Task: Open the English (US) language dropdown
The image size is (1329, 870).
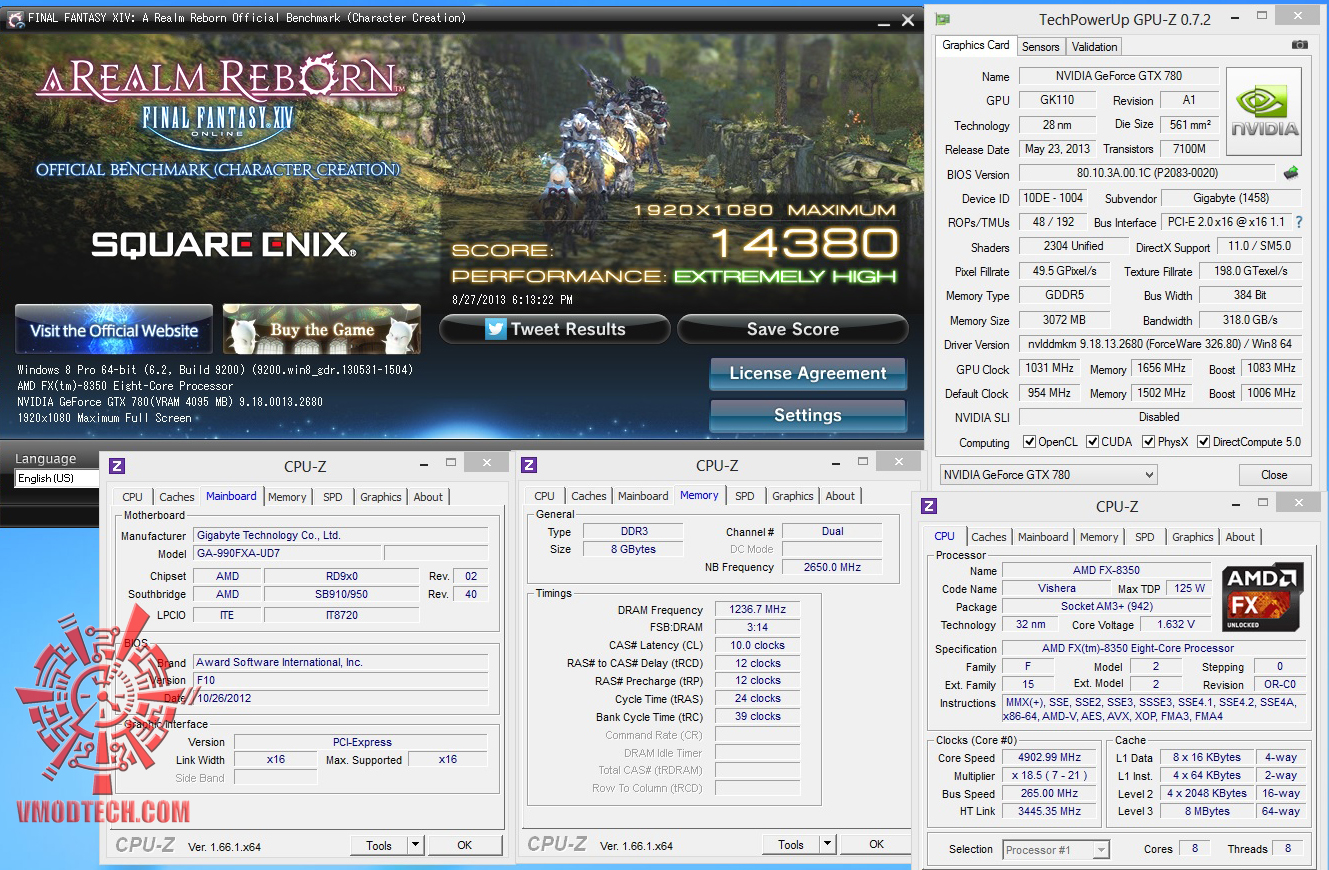Action: click(x=58, y=478)
